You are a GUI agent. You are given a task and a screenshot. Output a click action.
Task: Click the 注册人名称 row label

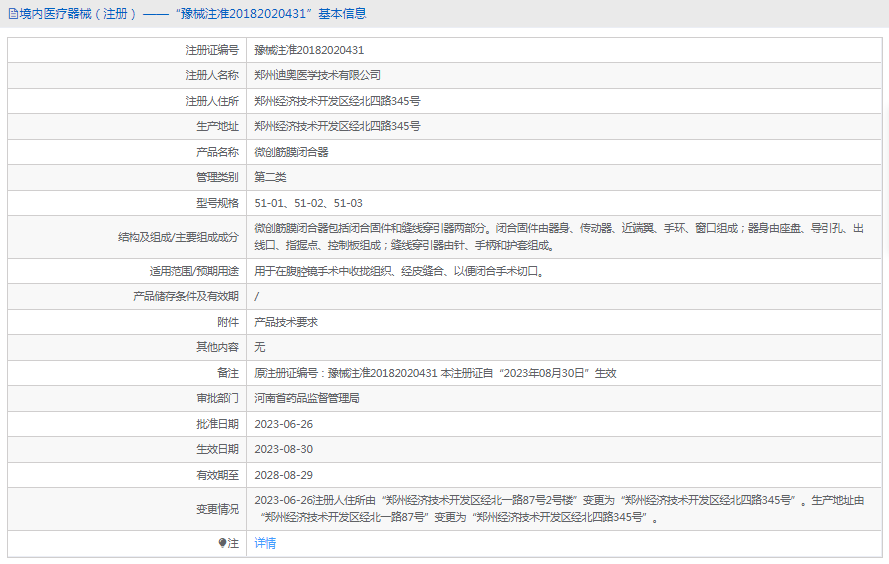(x=212, y=75)
